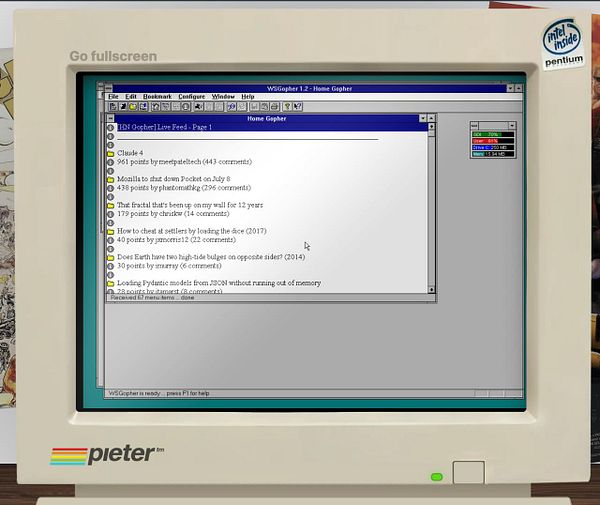This screenshot has width=600, height=505.
Task: Open That fractal that's been up on my wall
Action: (x=190, y=205)
